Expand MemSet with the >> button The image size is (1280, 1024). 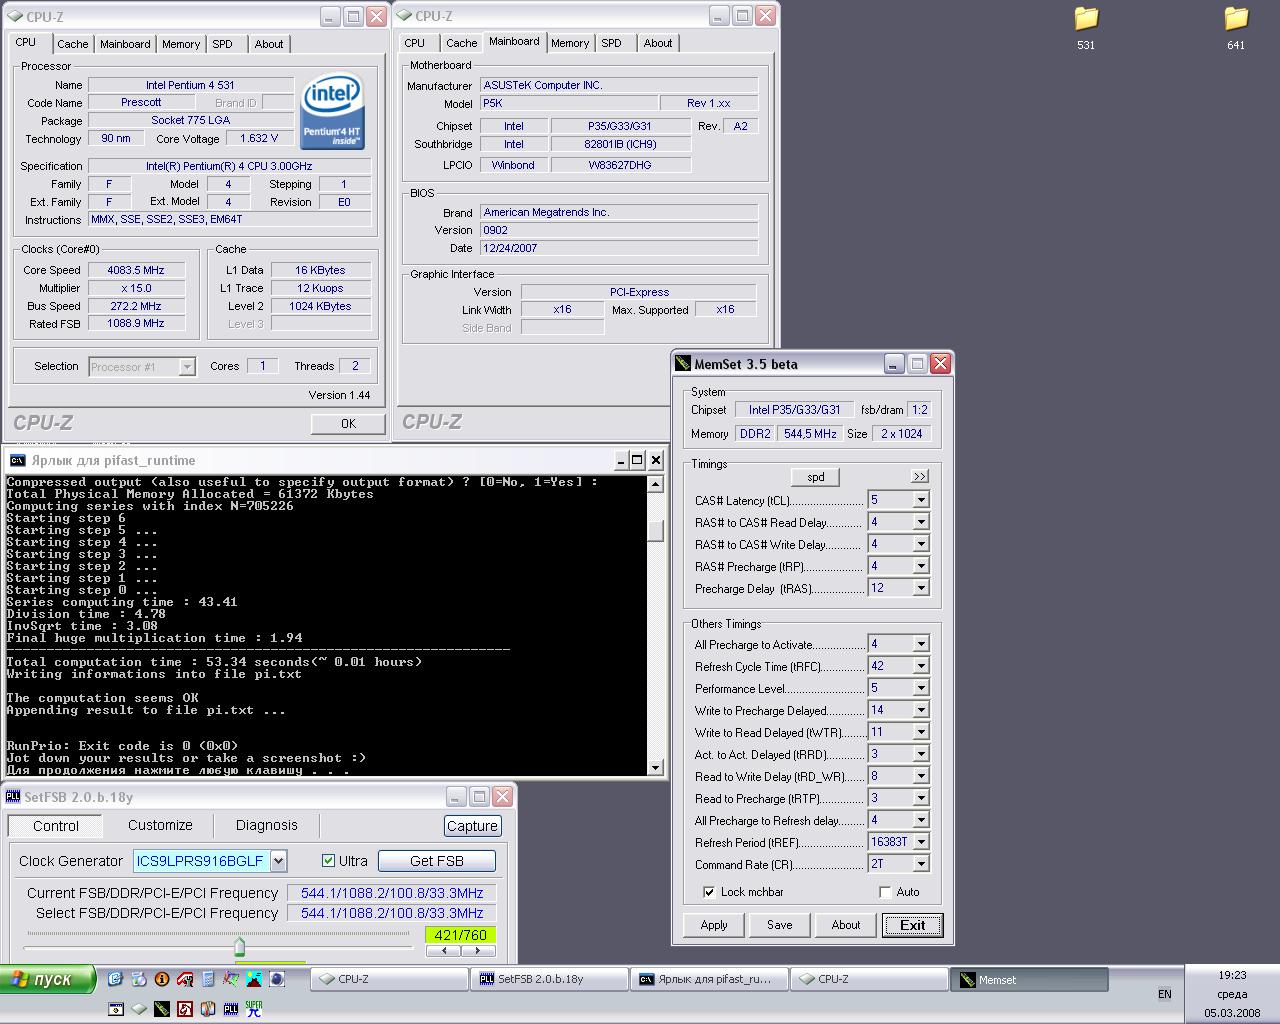coord(920,476)
